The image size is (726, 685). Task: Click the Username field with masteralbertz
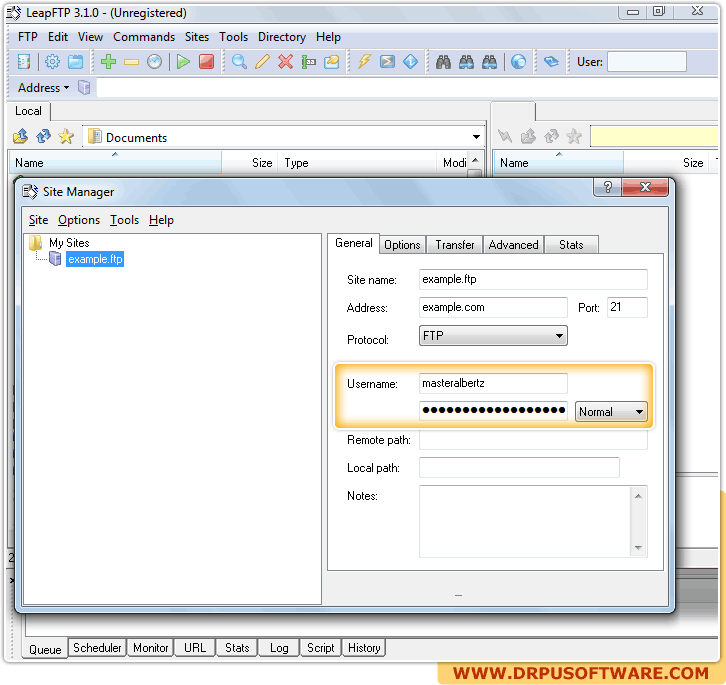point(493,383)
